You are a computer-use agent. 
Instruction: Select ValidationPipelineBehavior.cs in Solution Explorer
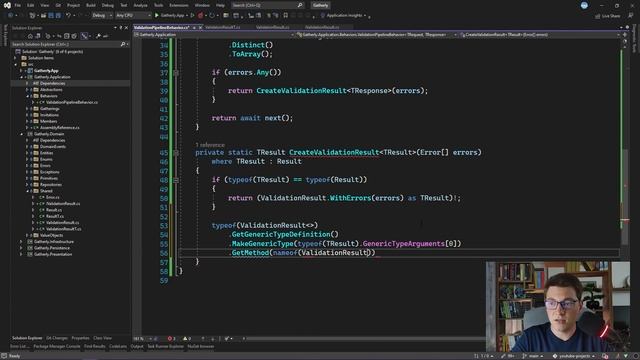(72, 102)
